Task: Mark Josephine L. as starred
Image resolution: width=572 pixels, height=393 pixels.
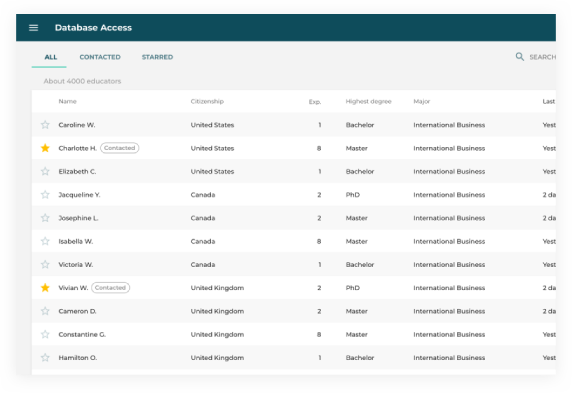Action: click(x=45, y=218)
